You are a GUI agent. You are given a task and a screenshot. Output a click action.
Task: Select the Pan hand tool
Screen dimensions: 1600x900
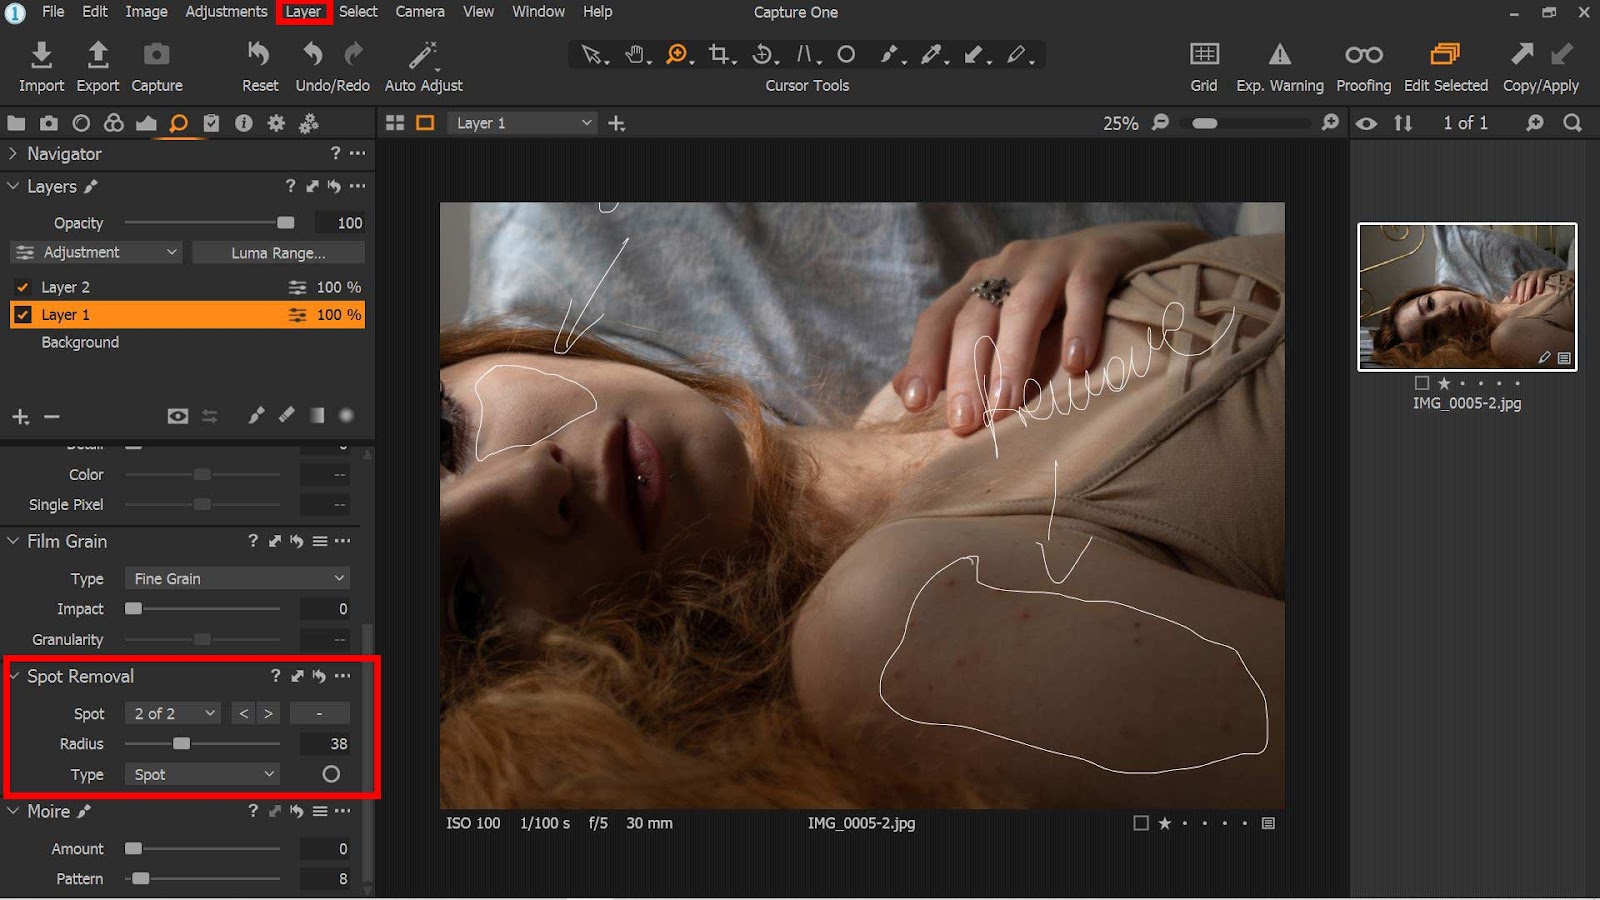635,54
